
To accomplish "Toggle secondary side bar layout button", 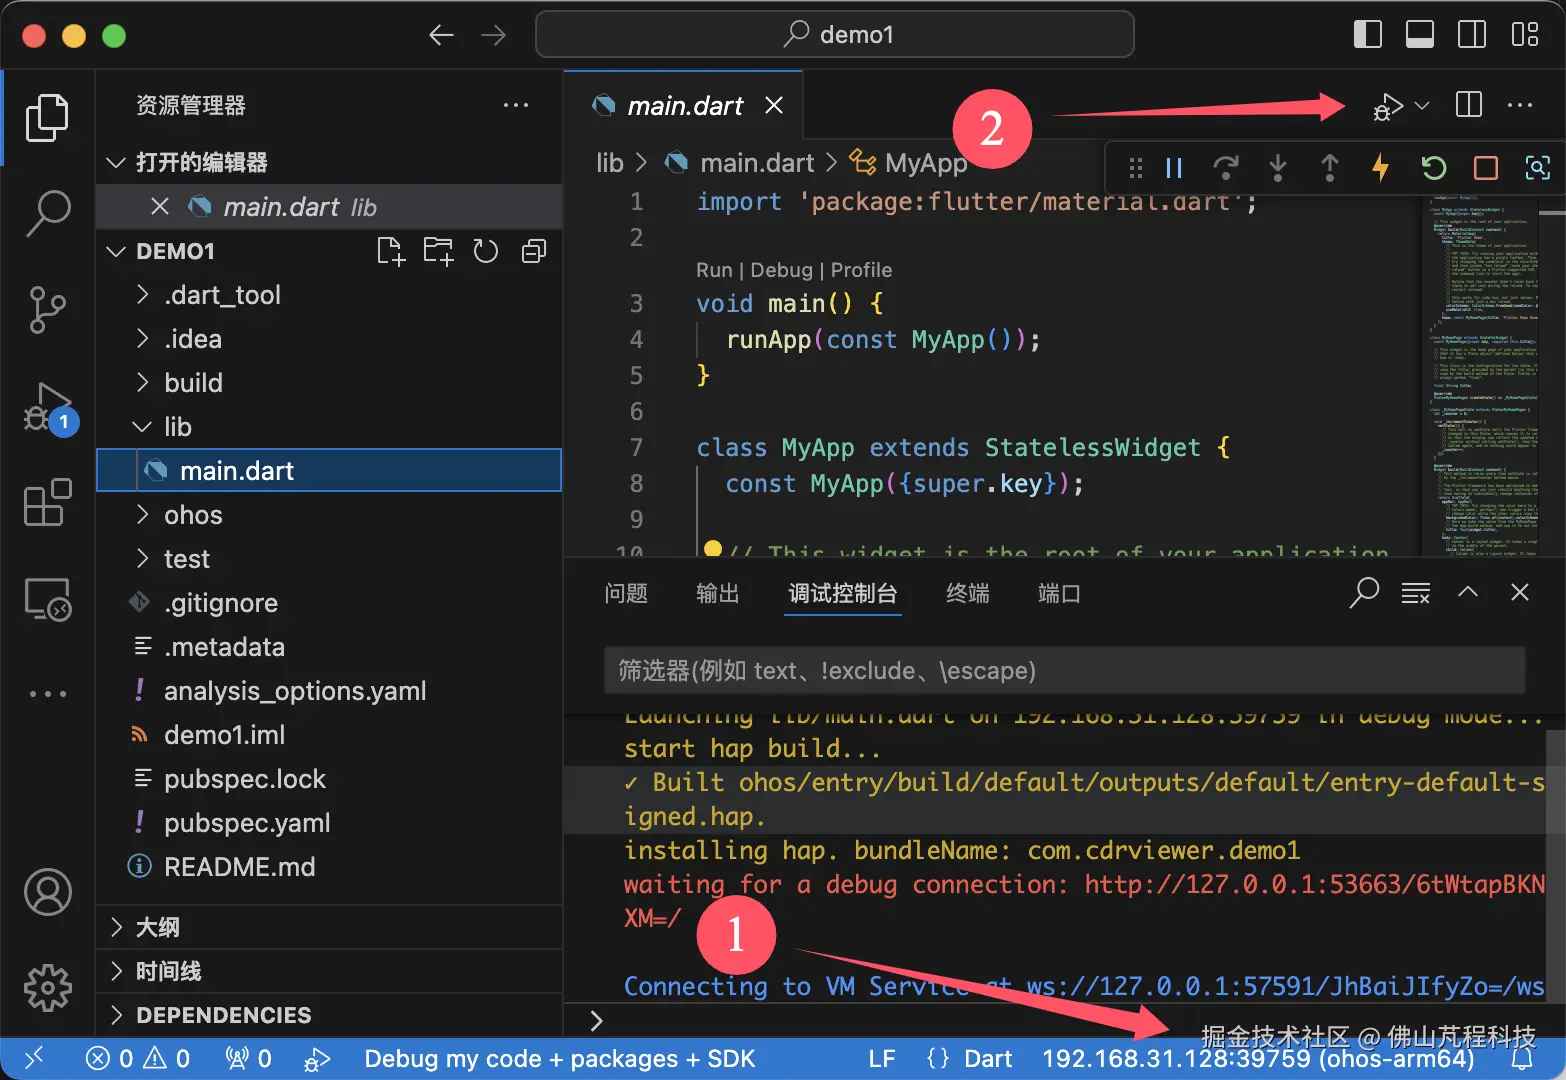I will tap(1472, 35).
